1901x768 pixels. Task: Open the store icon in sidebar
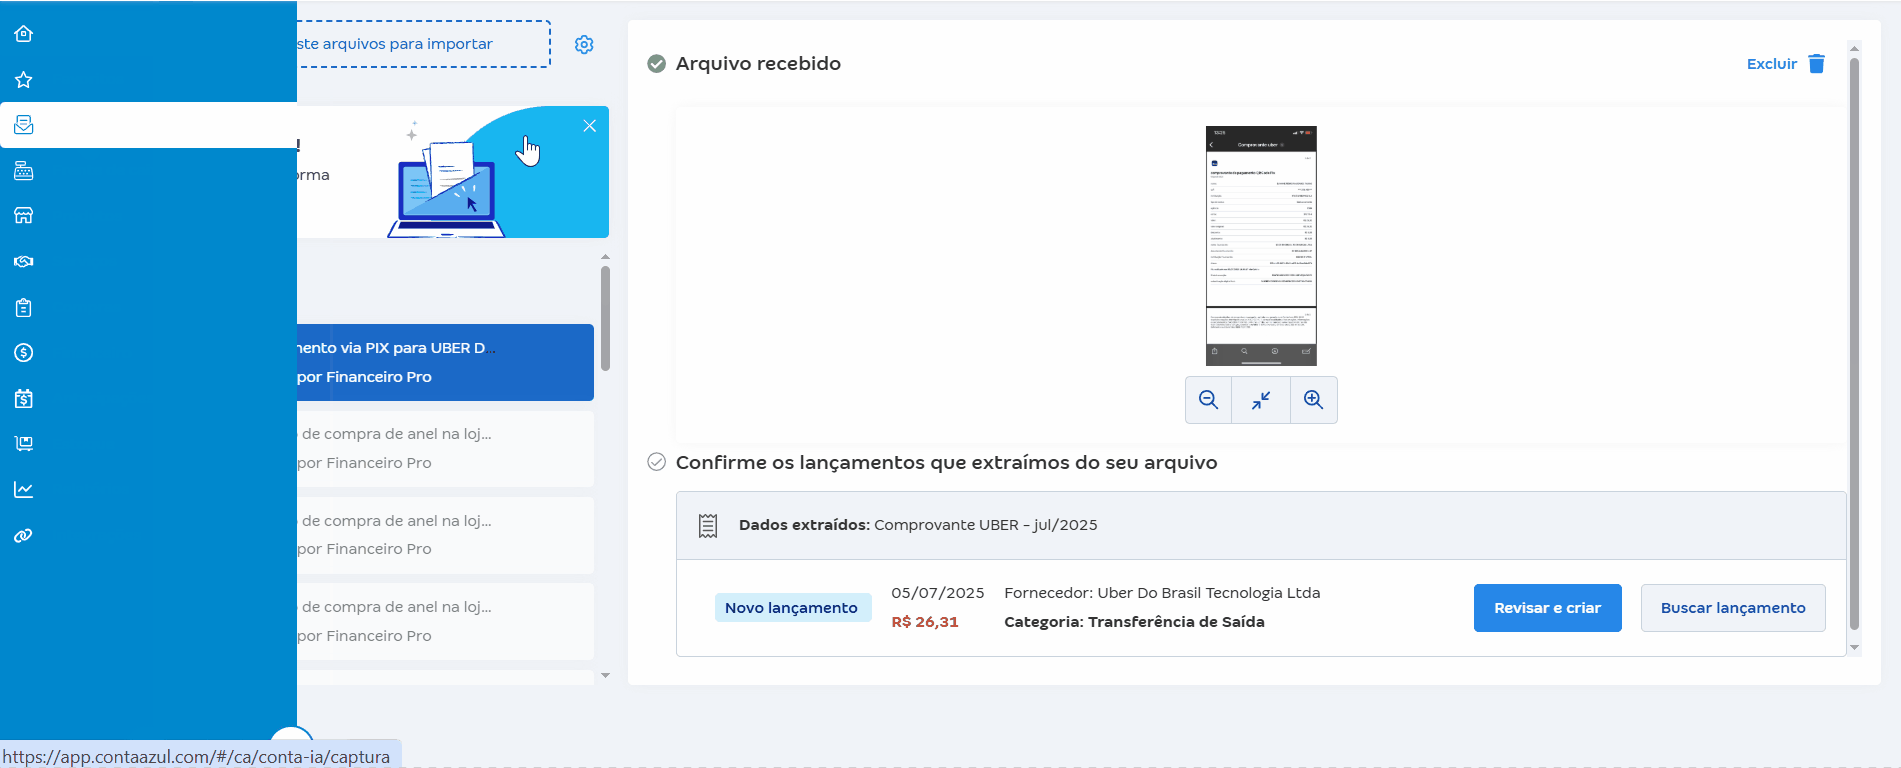pos(24,216)
